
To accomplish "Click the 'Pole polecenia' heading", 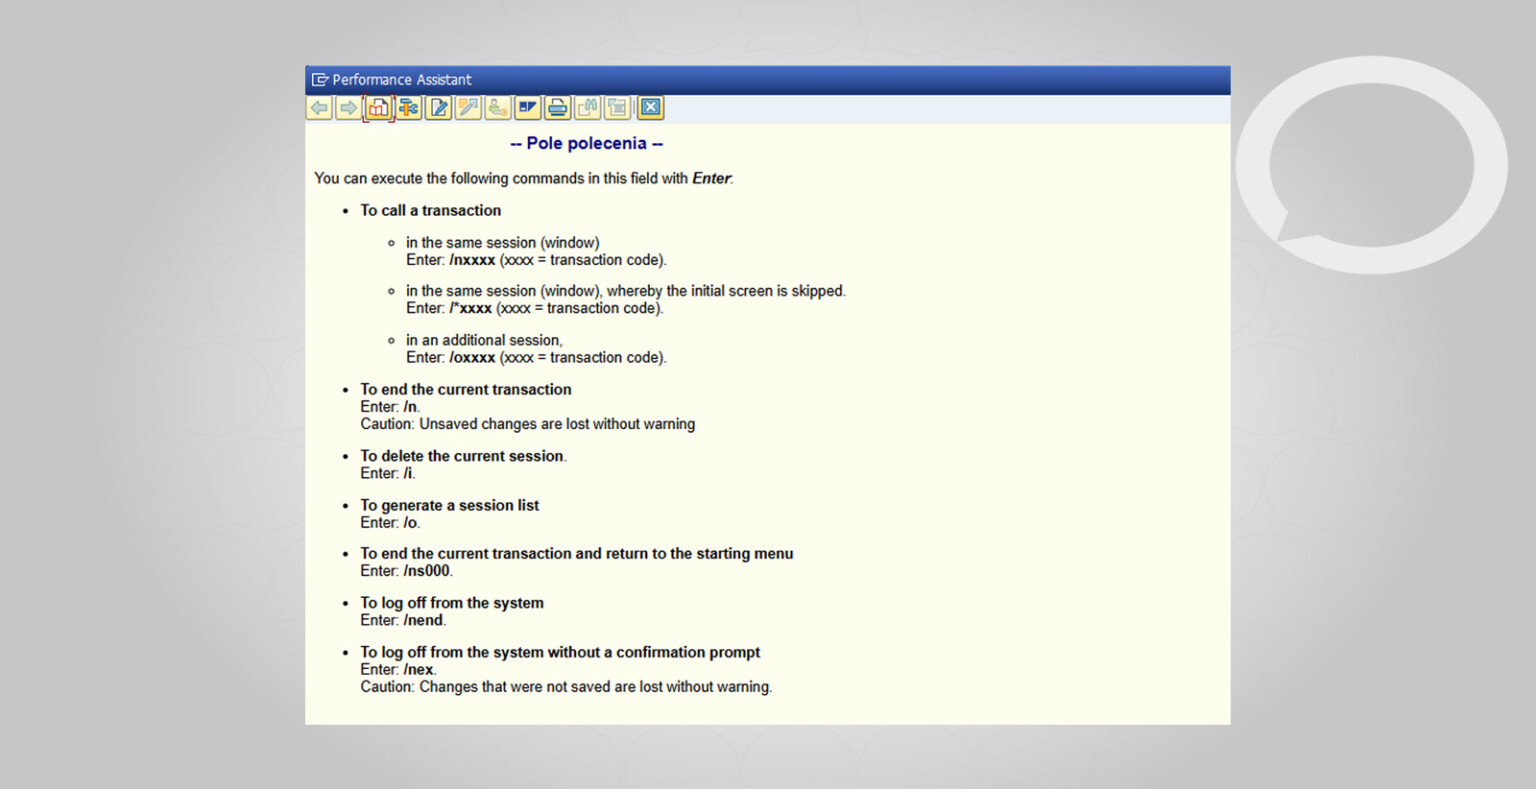I will click(x=586, y=144).
